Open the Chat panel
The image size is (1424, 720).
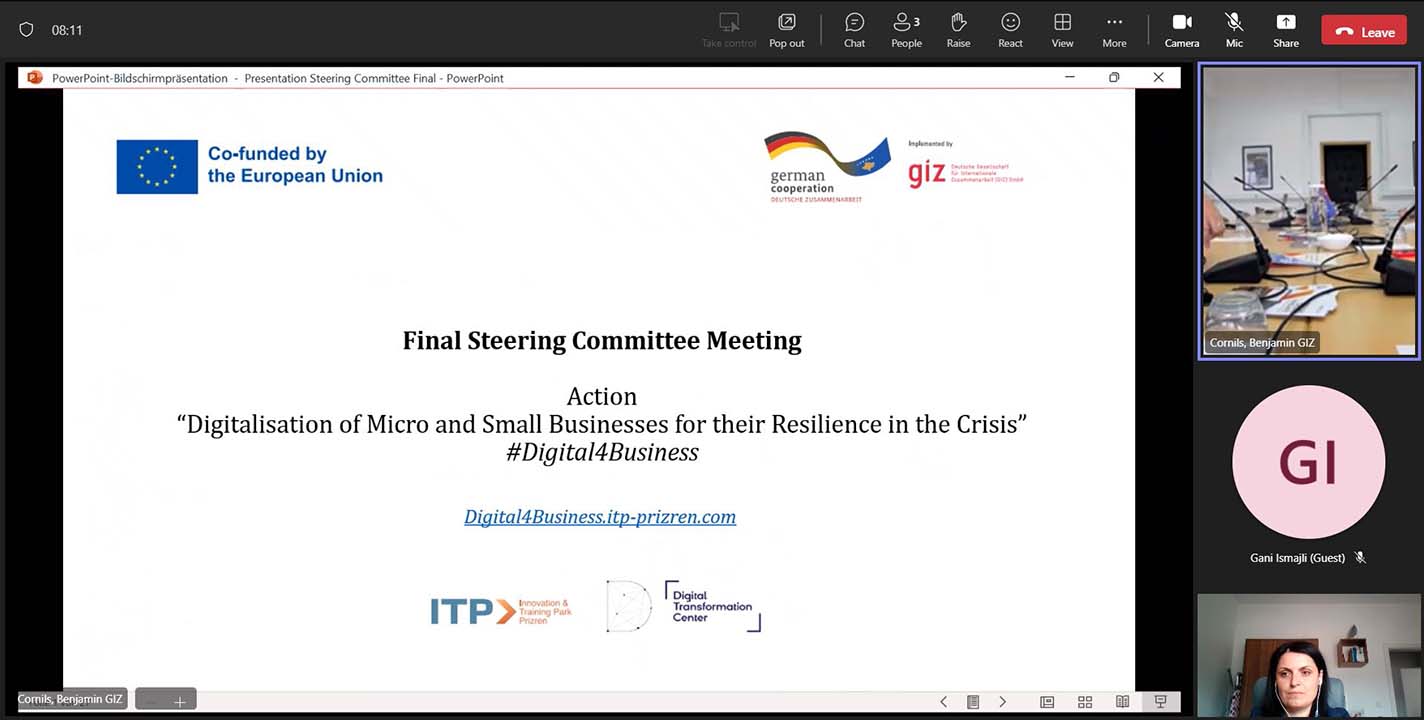854,30
